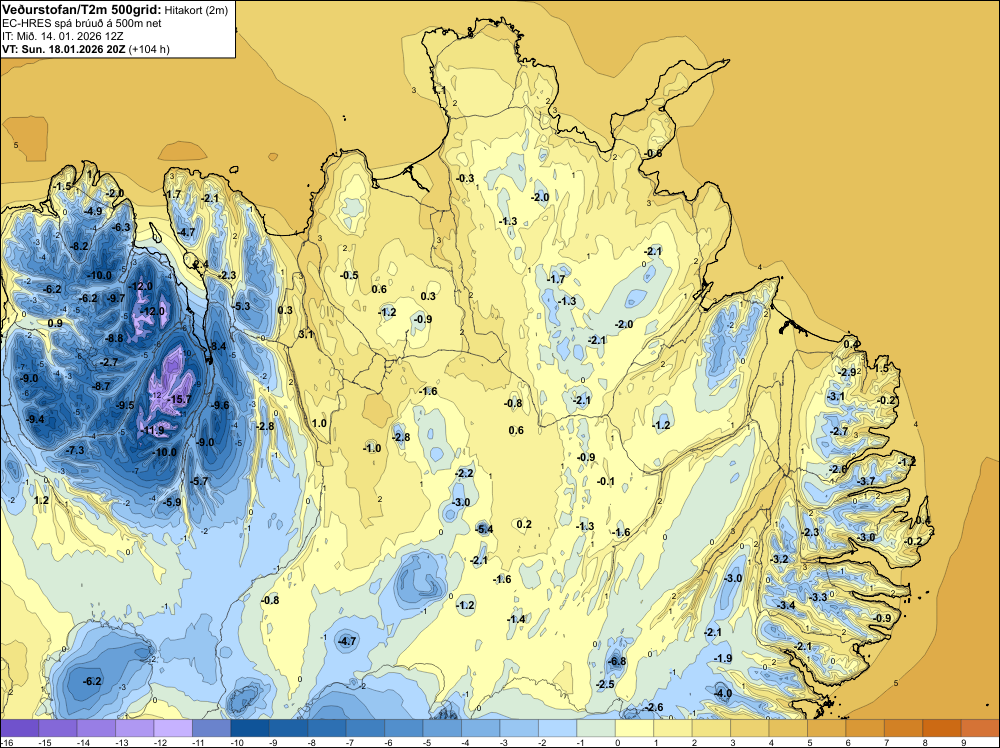Viewport: 1000px width, 748px height.
Task: Click the '-6.8' temperature label
Action: click(x=617, y=661)
